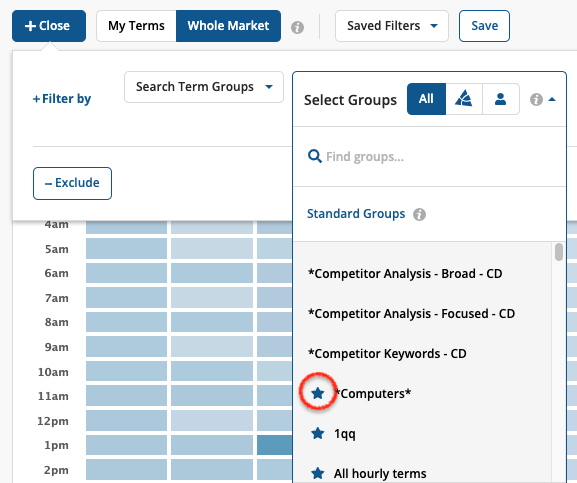This screenshot has height=483, width=577.
Task: Click second heatmap cell in 9am row
Action: click(x=212, y=347)
